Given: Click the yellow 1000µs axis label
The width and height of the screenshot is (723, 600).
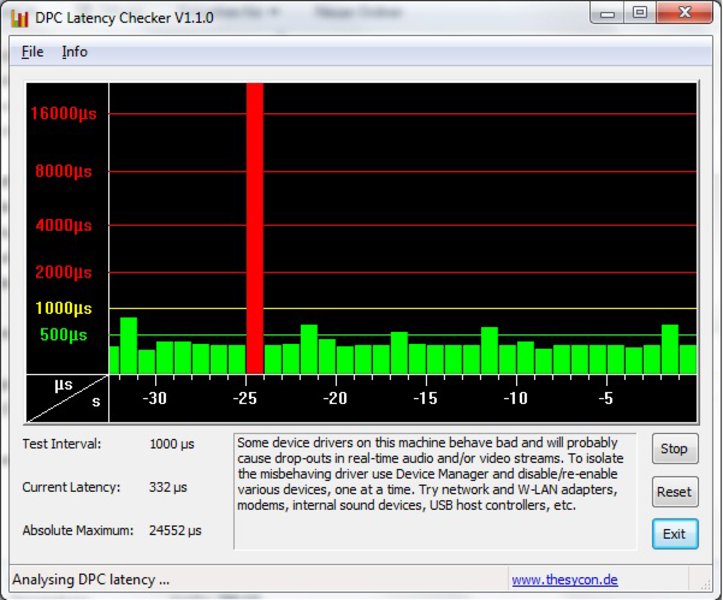Looking at the screenshot, I should 64,308.
